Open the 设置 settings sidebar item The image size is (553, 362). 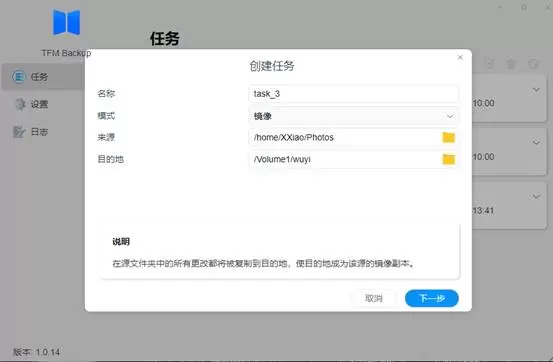pos(39,104)
